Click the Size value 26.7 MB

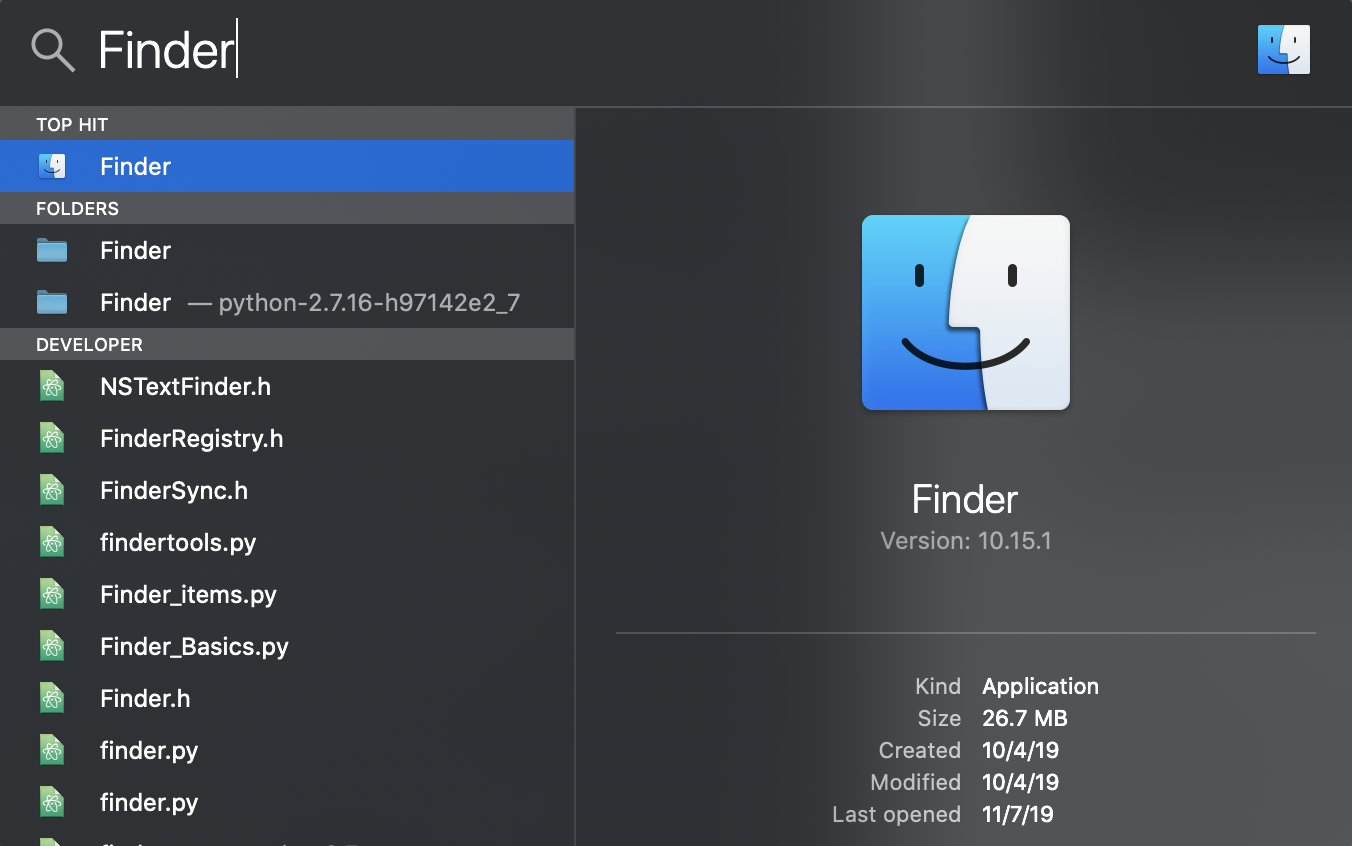pos(1025,718)
